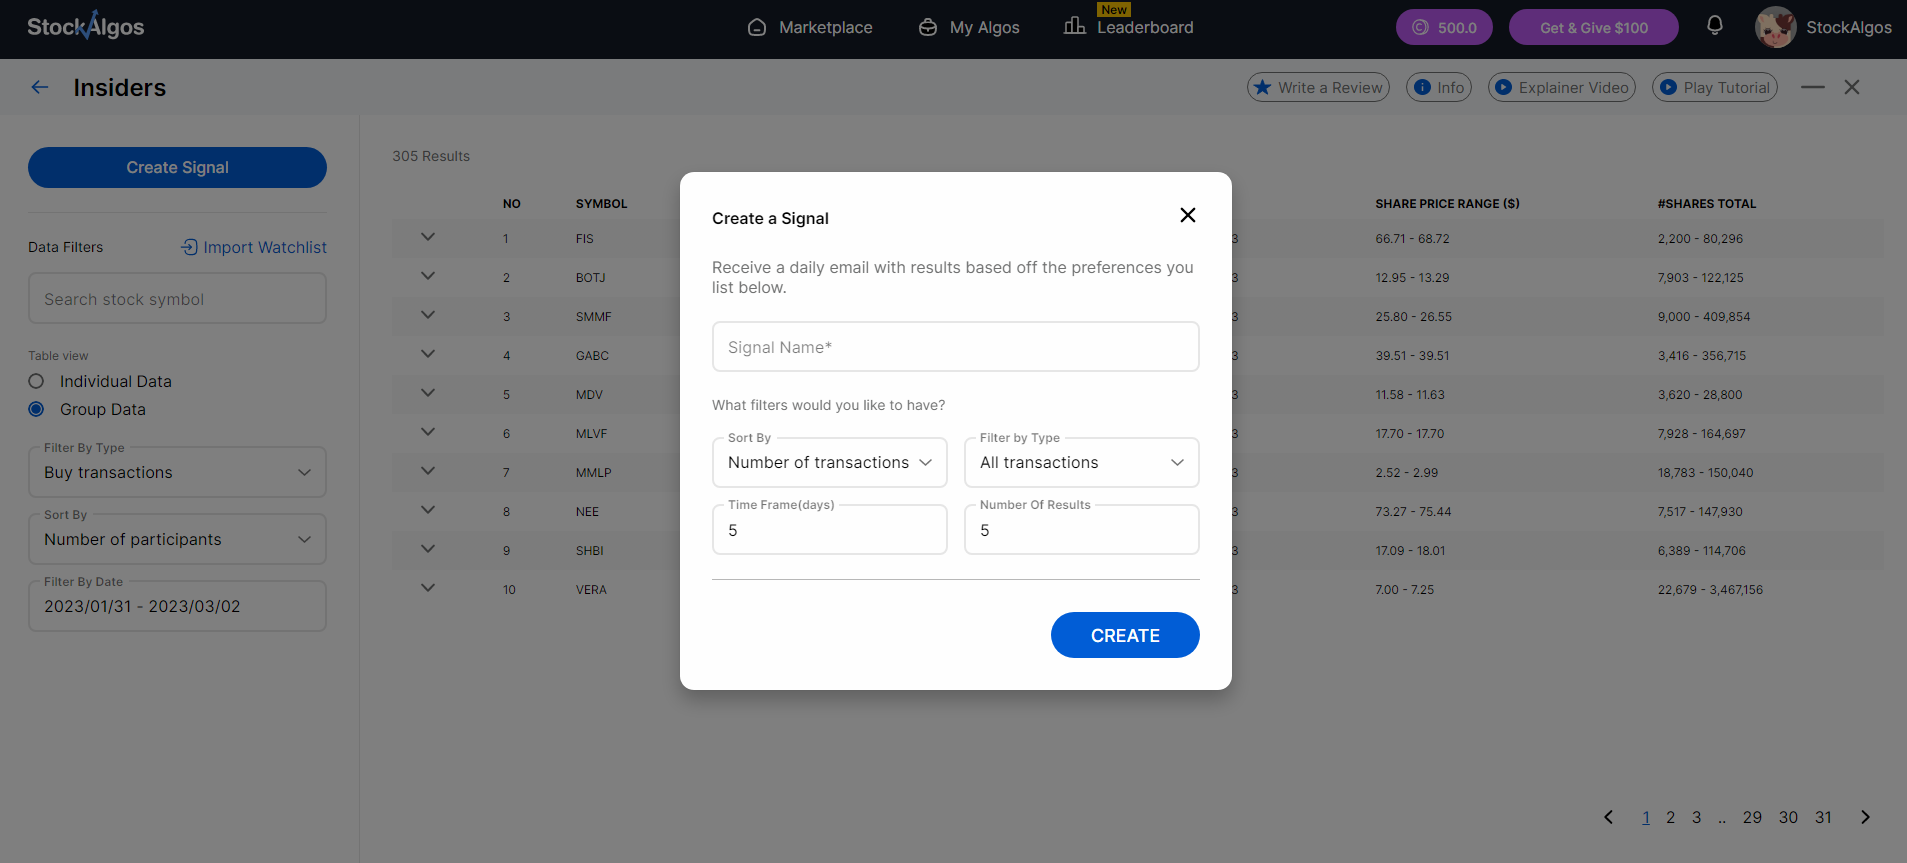
Task: Click the 500.0 coins balance button
Action: 1444,27
